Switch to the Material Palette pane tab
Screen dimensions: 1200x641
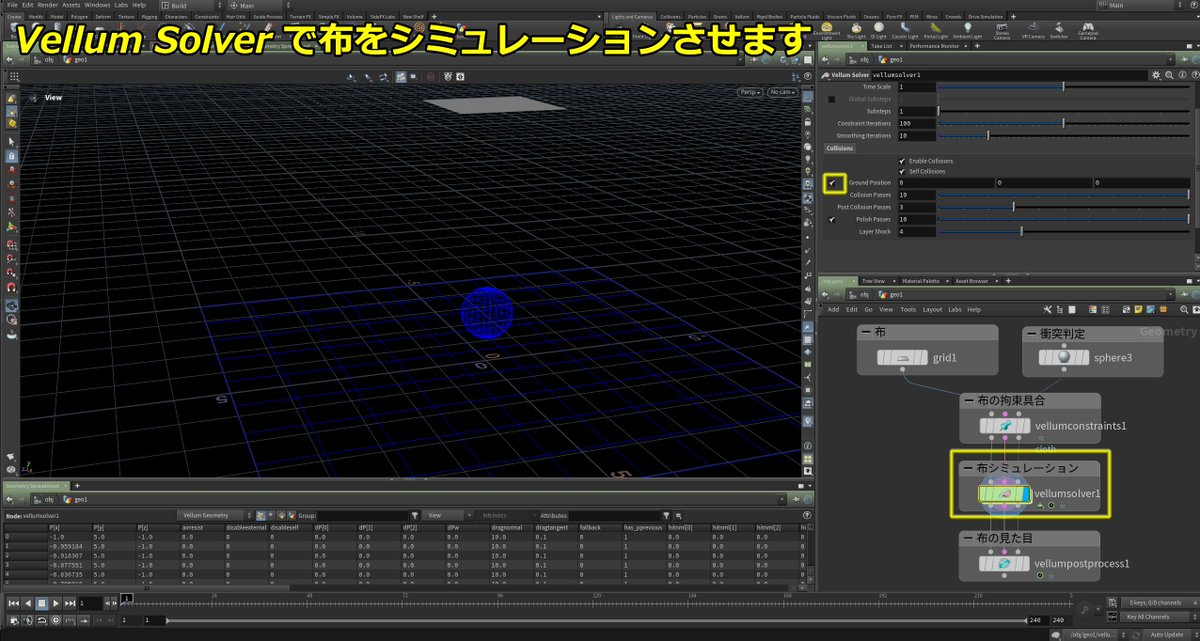click(x=922, y=281)
